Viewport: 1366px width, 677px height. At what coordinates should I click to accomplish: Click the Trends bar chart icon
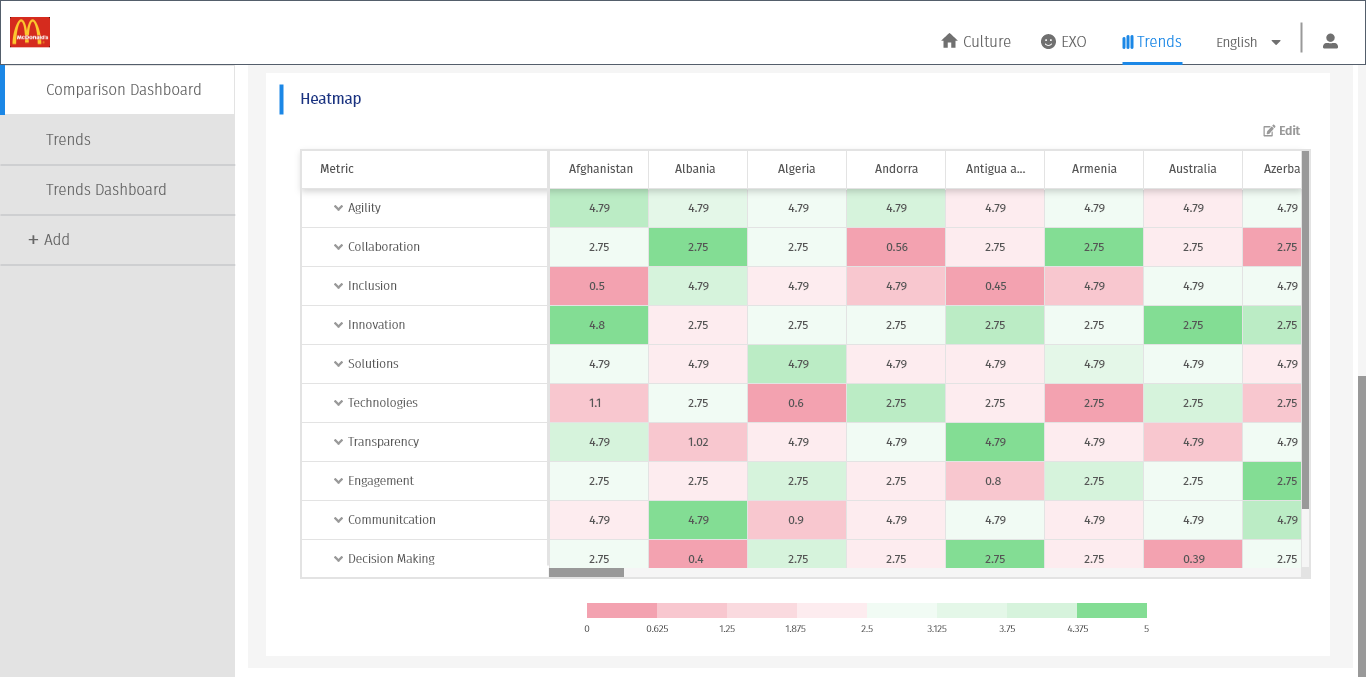(1127, 42)
